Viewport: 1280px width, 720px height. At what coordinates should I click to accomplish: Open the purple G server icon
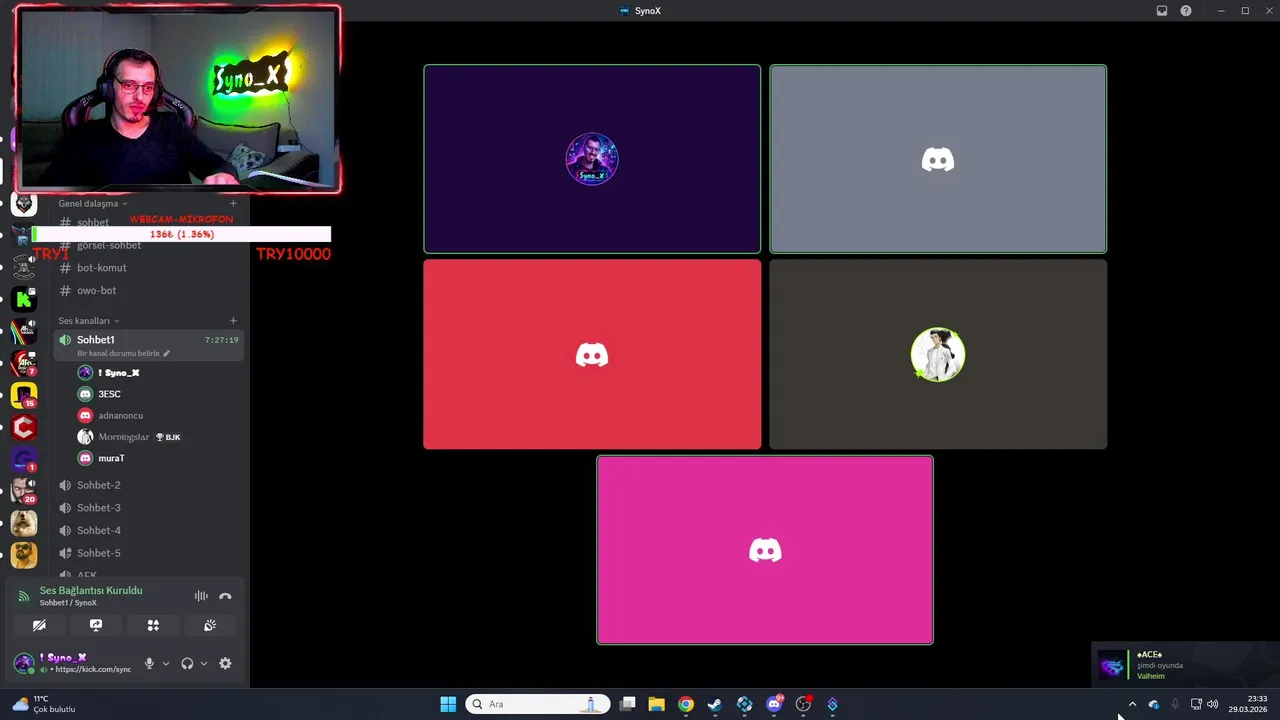pyautogui.click(x=24, y=460)
